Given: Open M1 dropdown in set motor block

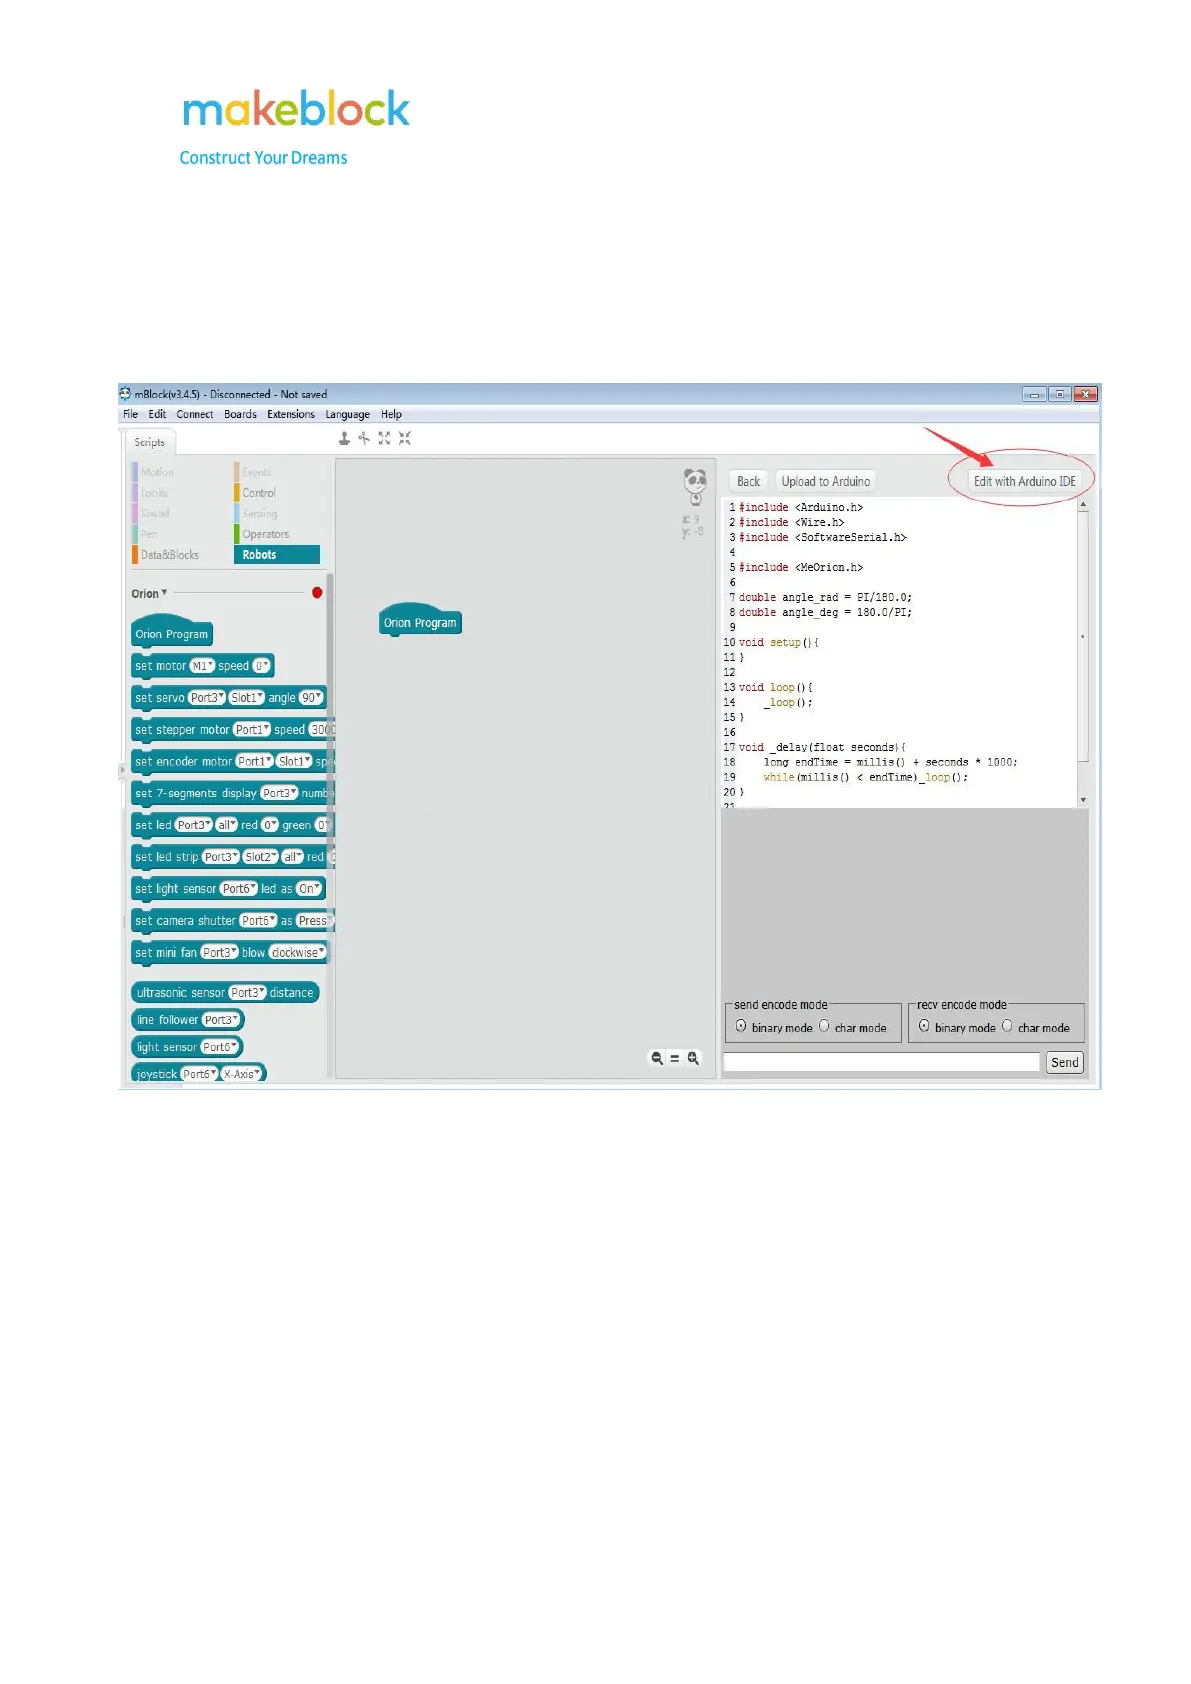Looking at the screenshot, I should (202, 666).
